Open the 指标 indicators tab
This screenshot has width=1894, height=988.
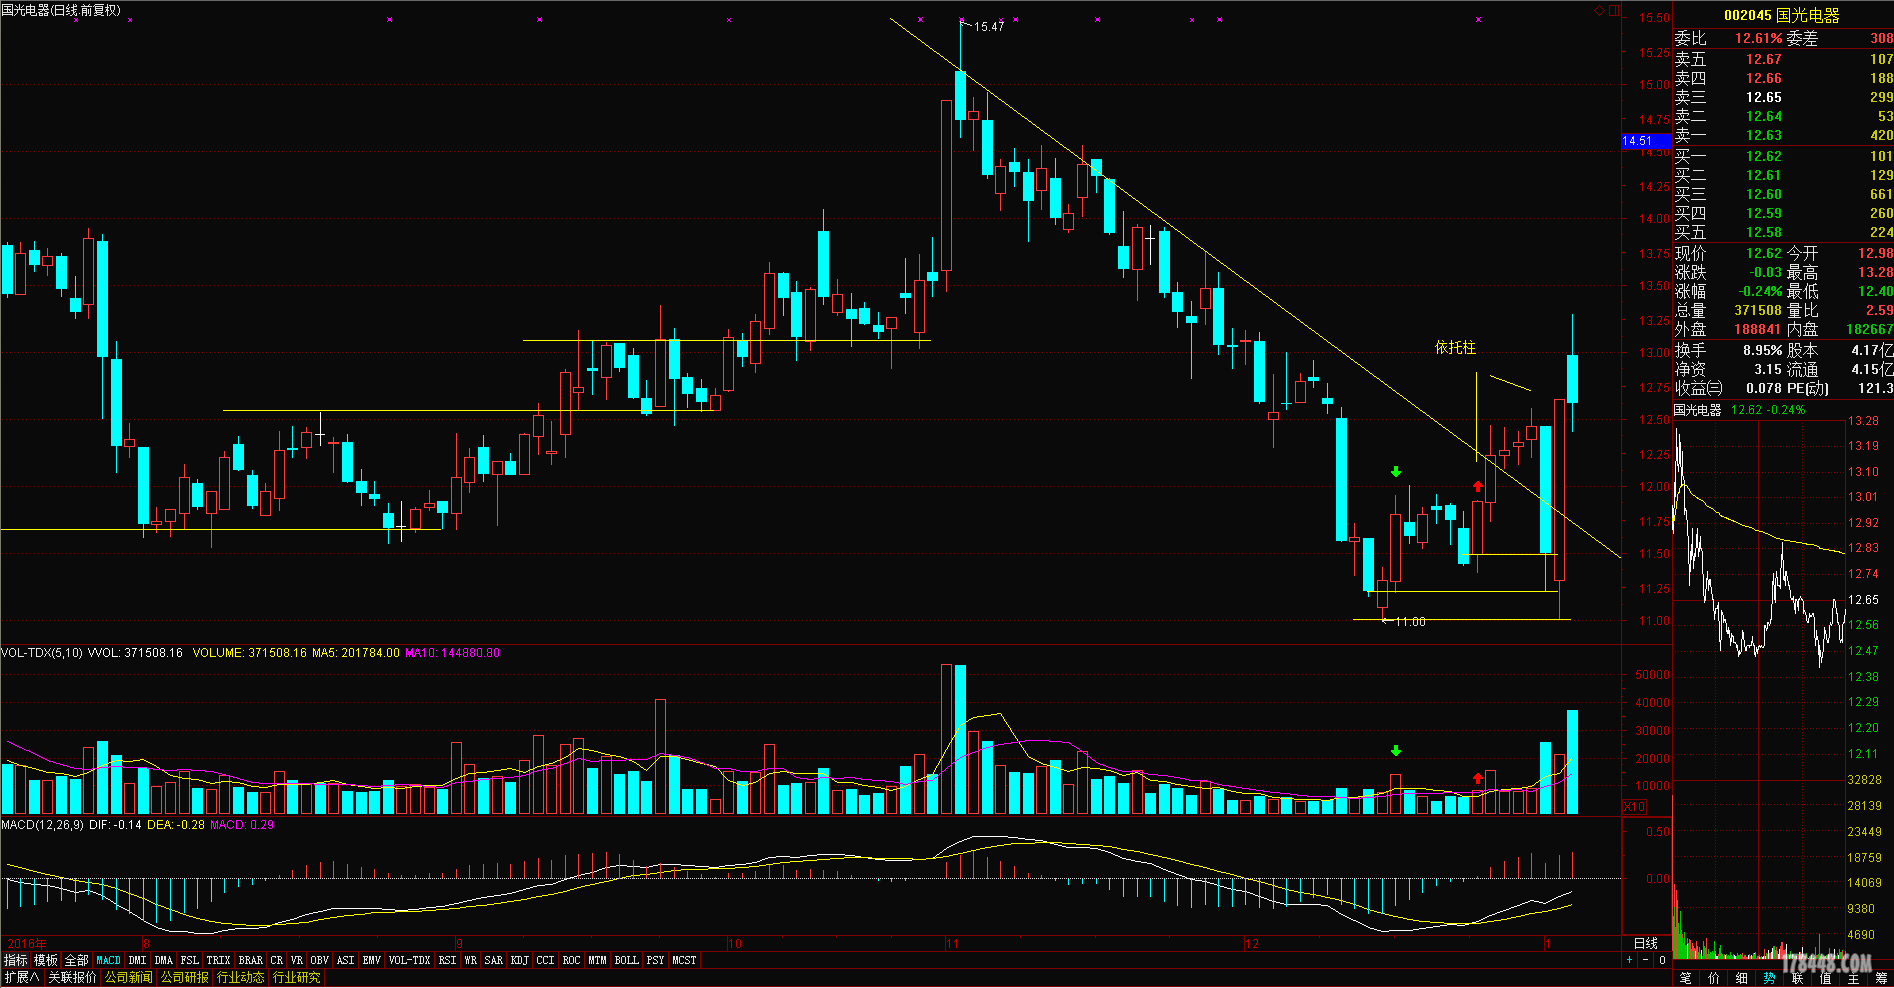click(15, 960)
